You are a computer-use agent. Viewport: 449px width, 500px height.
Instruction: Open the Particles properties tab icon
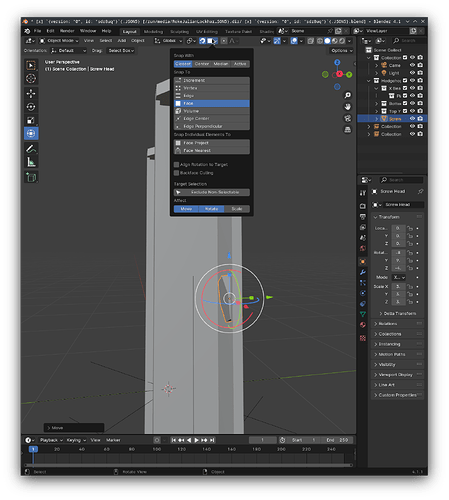pos(363,283)
